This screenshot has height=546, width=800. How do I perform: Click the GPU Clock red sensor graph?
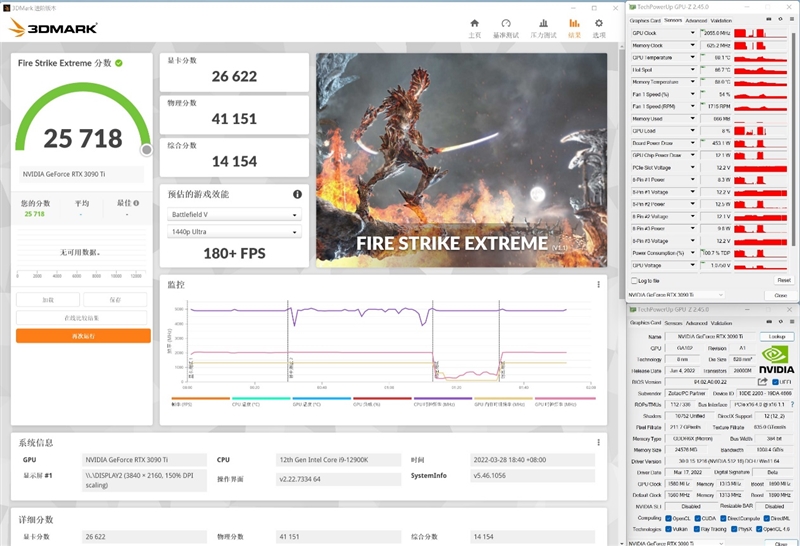point(760,33)
